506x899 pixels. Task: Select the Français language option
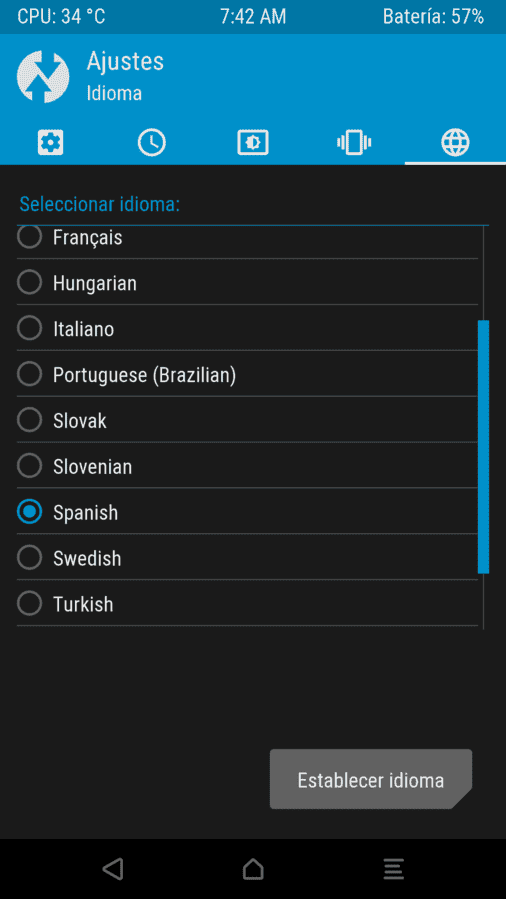(247, 237)
